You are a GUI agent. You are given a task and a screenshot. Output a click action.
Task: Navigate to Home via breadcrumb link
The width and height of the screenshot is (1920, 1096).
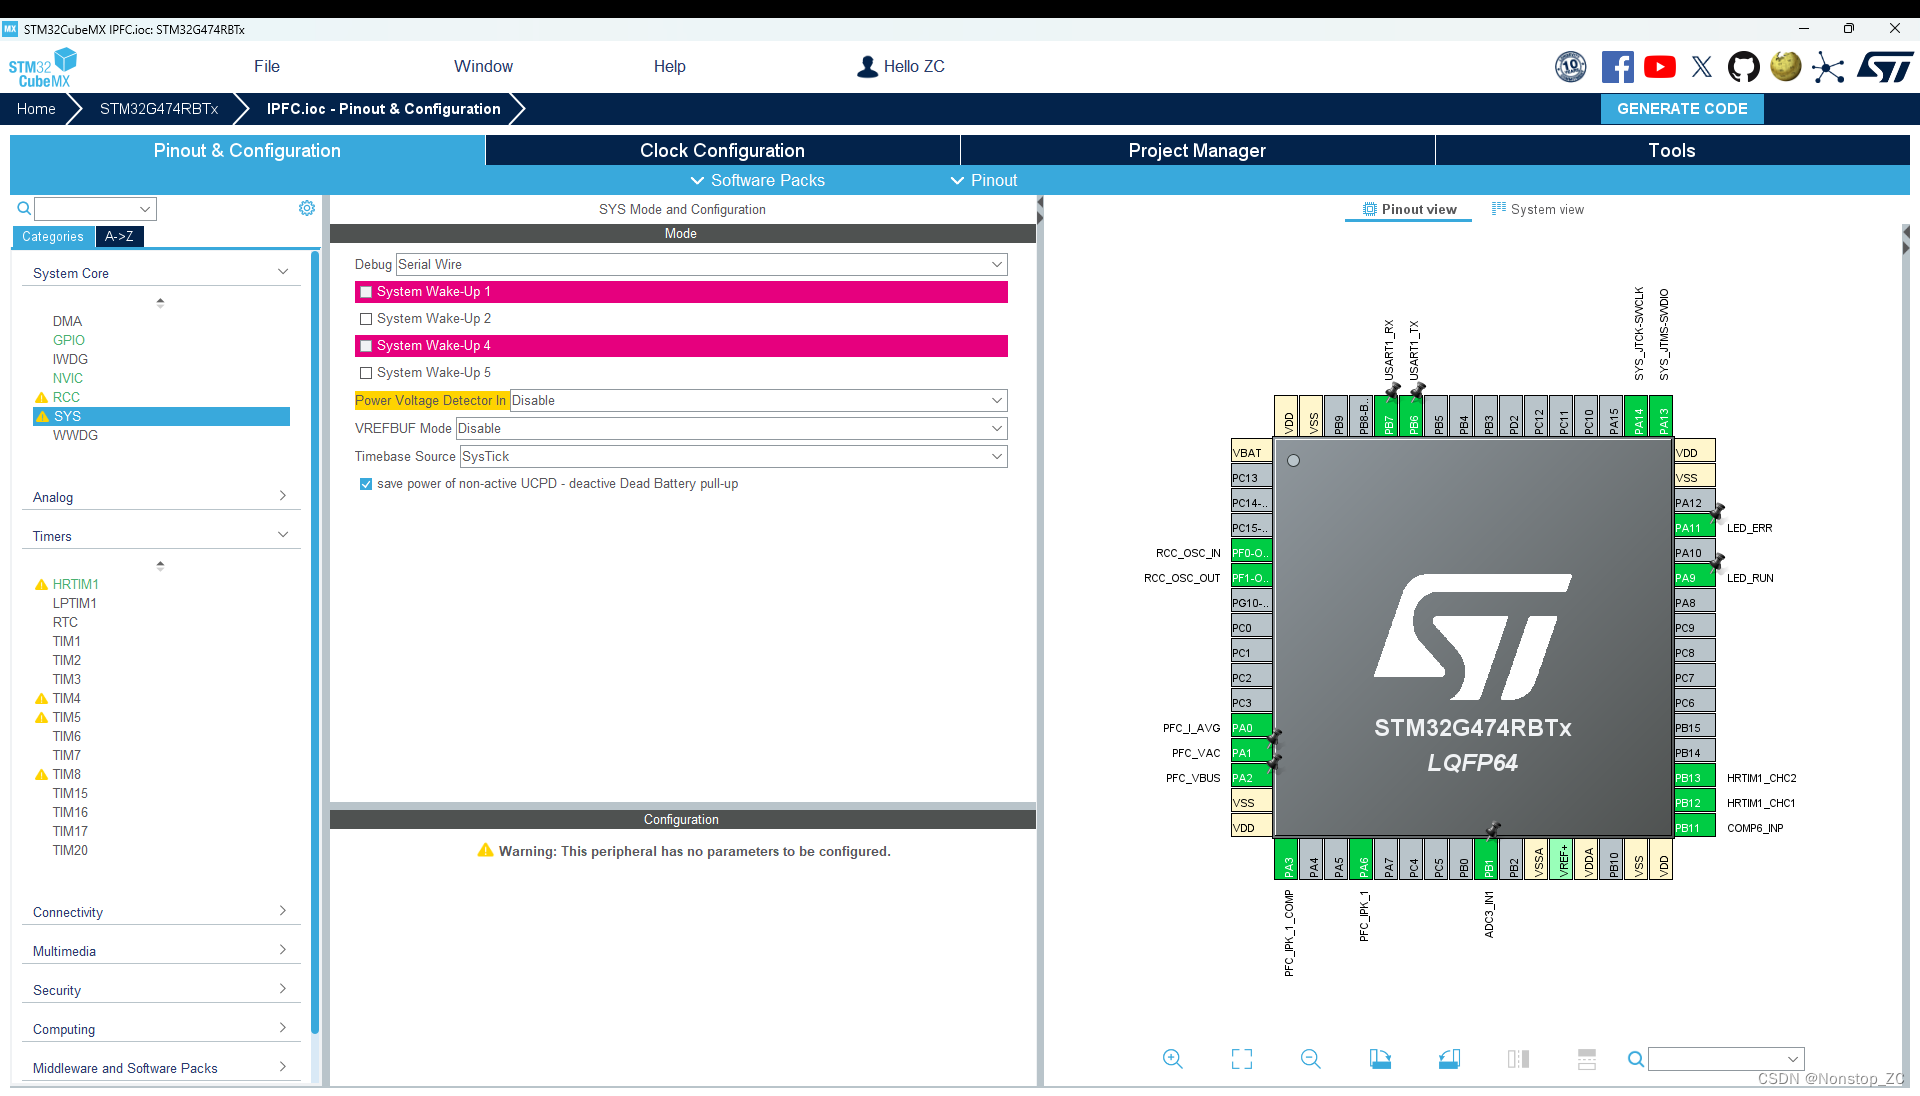point(36,108)
